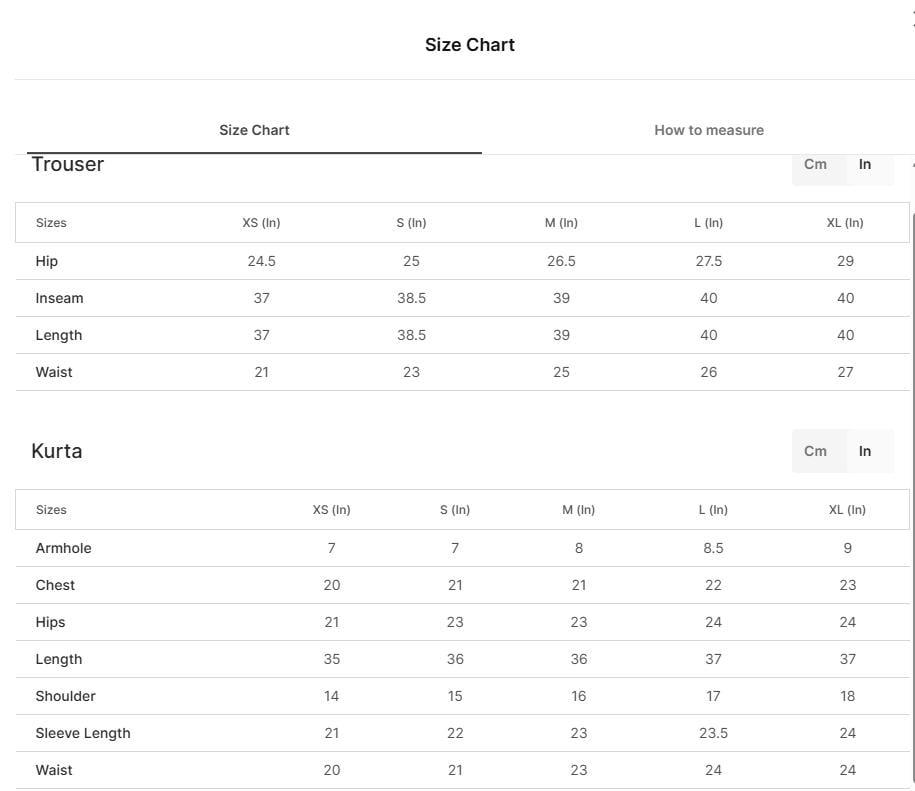Click the Shoulder row label
The height and width of the screenshot is (791, 915).
pyautogui.click(x=65, y=696)
